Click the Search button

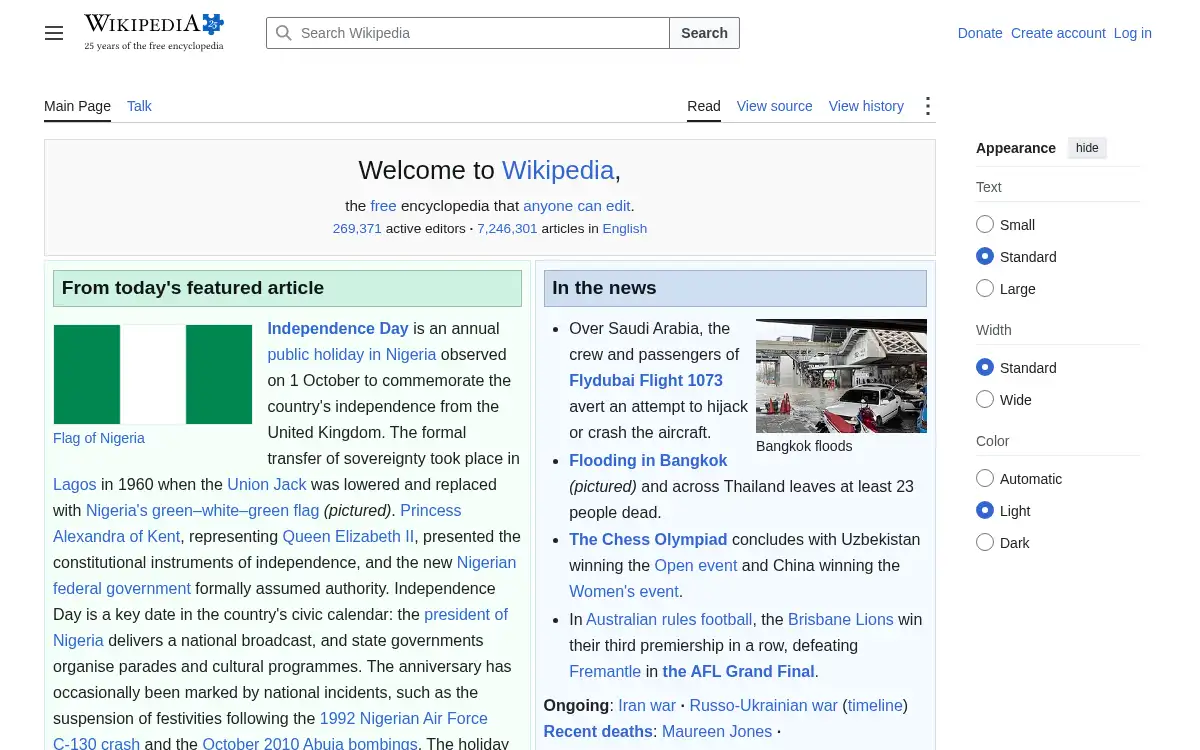point(704,33)
